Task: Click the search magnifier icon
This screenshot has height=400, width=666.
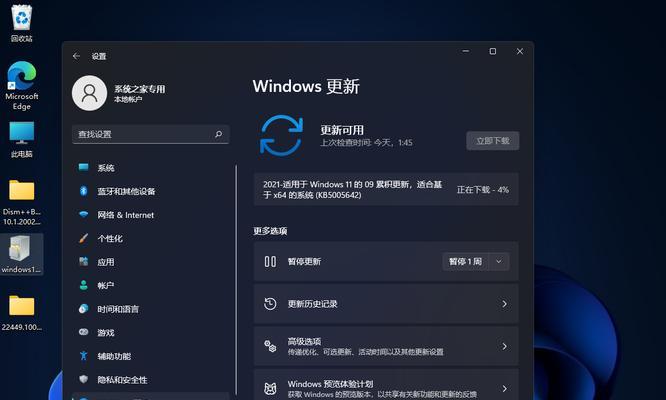Action: click(x=218, y=134)
